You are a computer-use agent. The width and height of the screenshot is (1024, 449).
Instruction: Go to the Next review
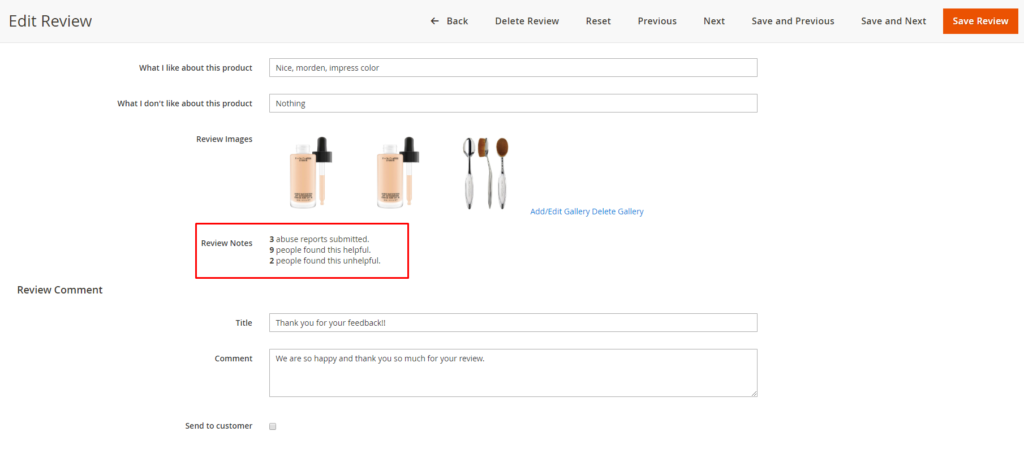point(714,21)
